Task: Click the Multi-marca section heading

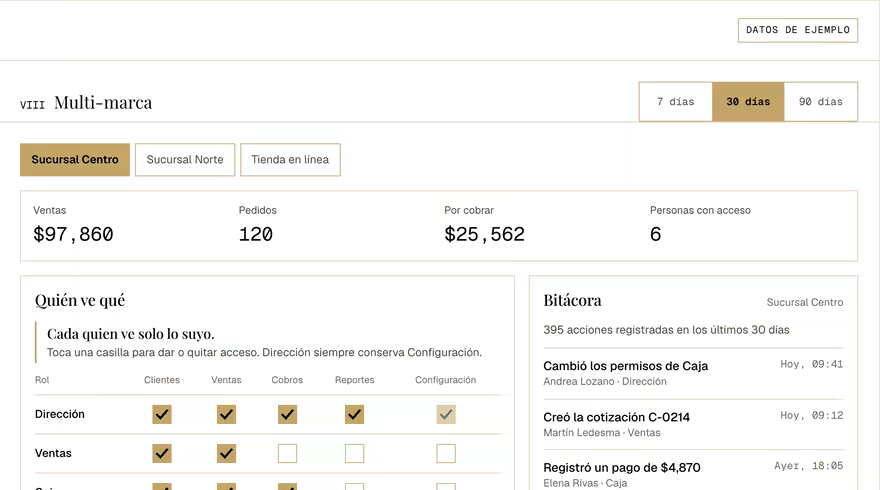Action: point(103,103)
